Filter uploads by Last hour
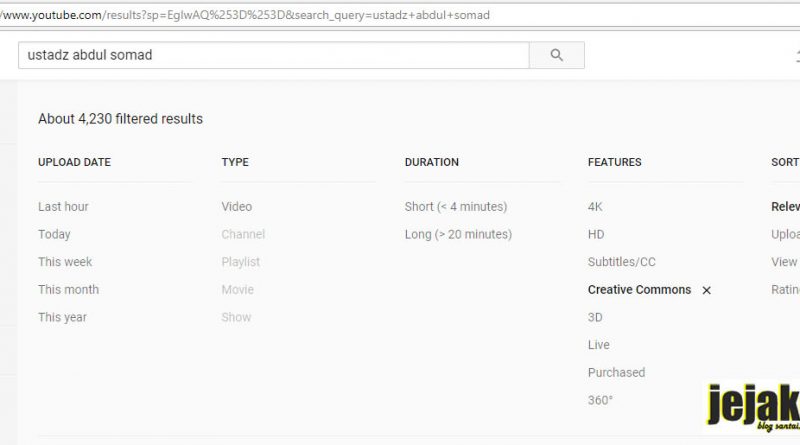This screenshot has width=800, height=445. pos(63,207)
